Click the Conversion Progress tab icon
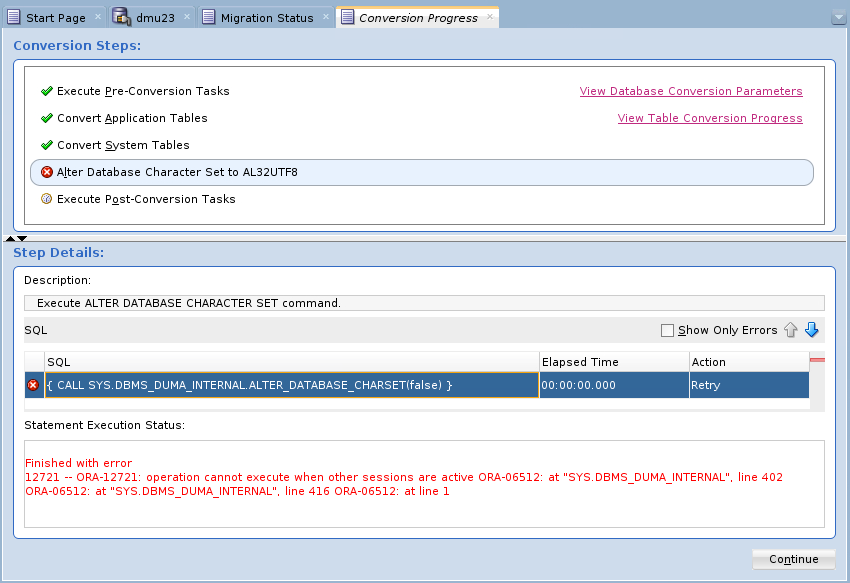The width and height of the screenshot is (850, 583). (347, 17)
